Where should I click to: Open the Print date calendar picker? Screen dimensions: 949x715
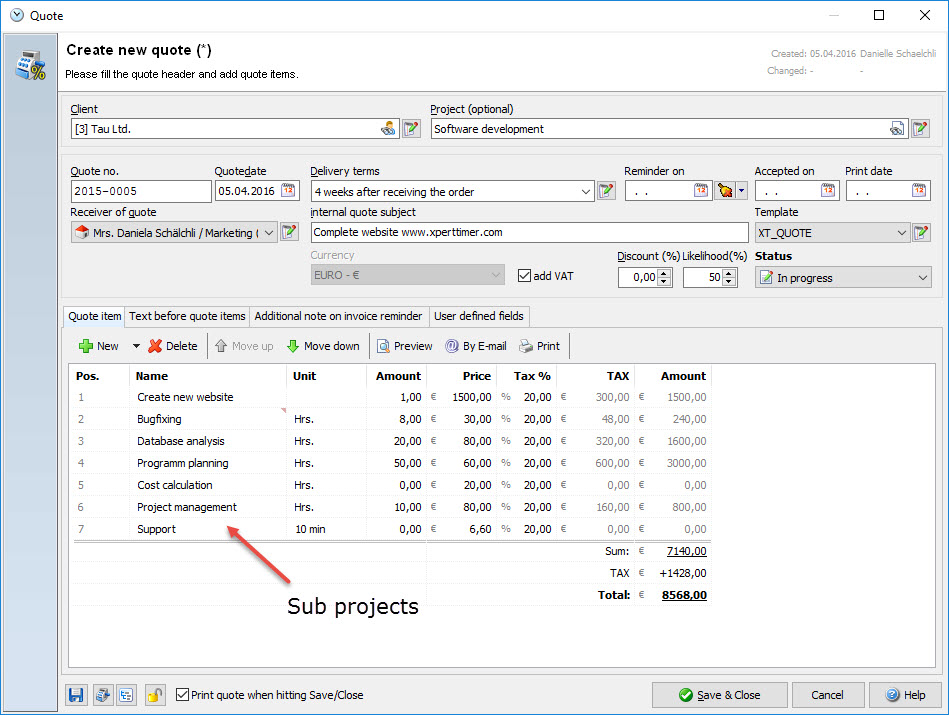(919, 191)
